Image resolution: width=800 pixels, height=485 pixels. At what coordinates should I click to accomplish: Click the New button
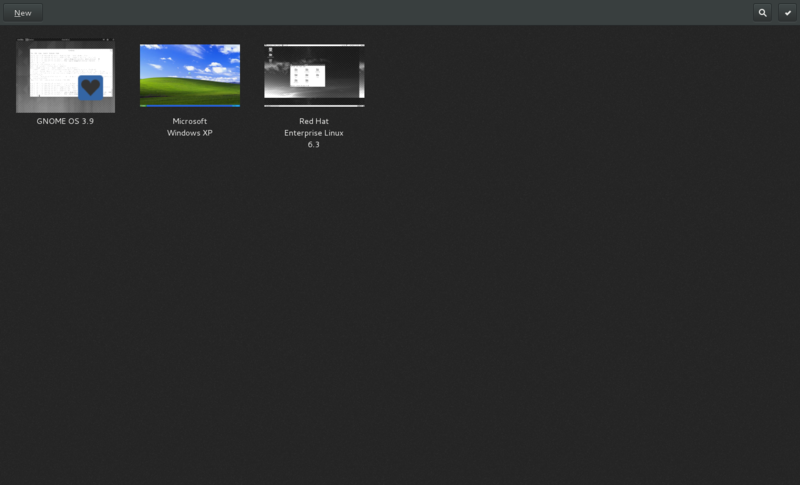[23, 13]
